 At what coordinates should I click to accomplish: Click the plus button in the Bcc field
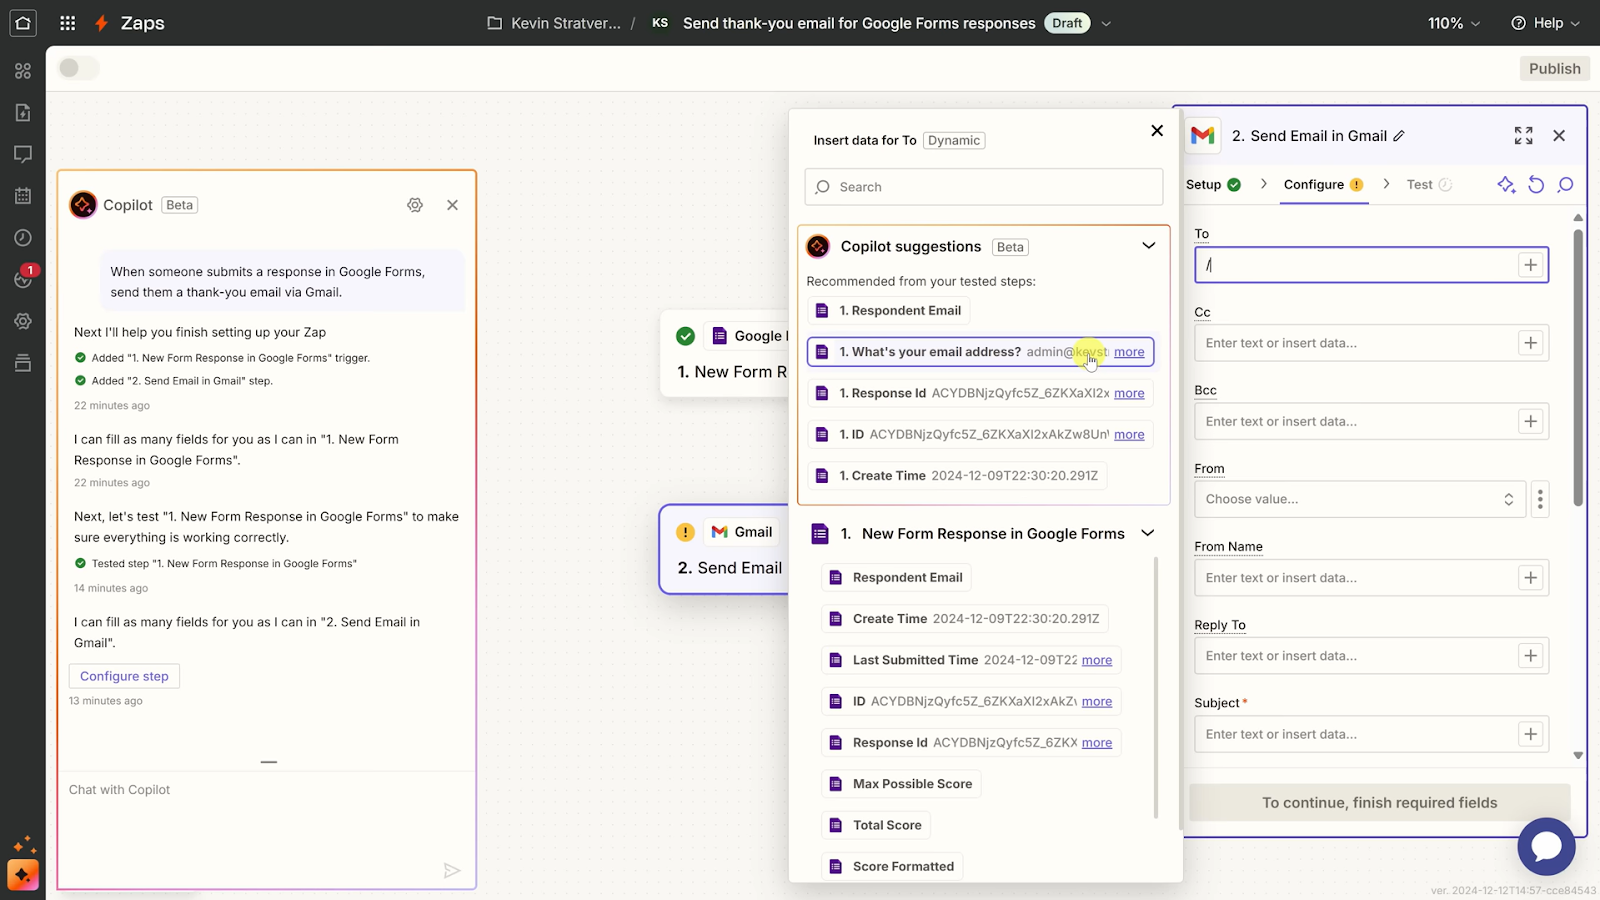pos(1530,421)
